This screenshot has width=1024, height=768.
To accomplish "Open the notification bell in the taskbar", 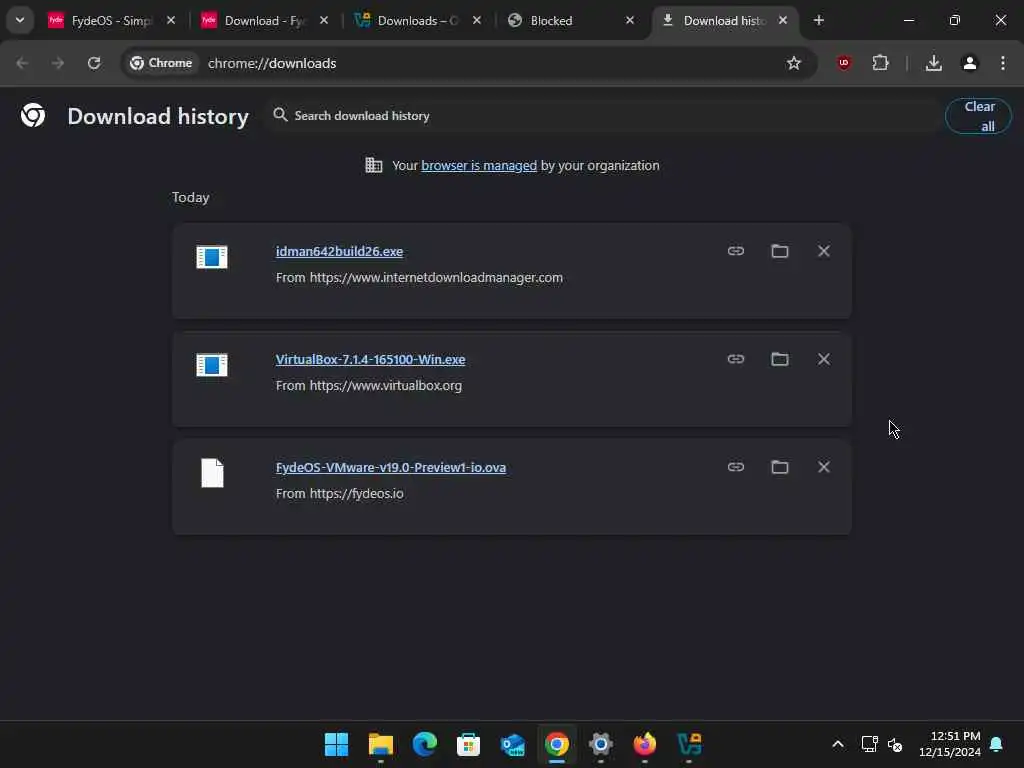I will [996, 744].
